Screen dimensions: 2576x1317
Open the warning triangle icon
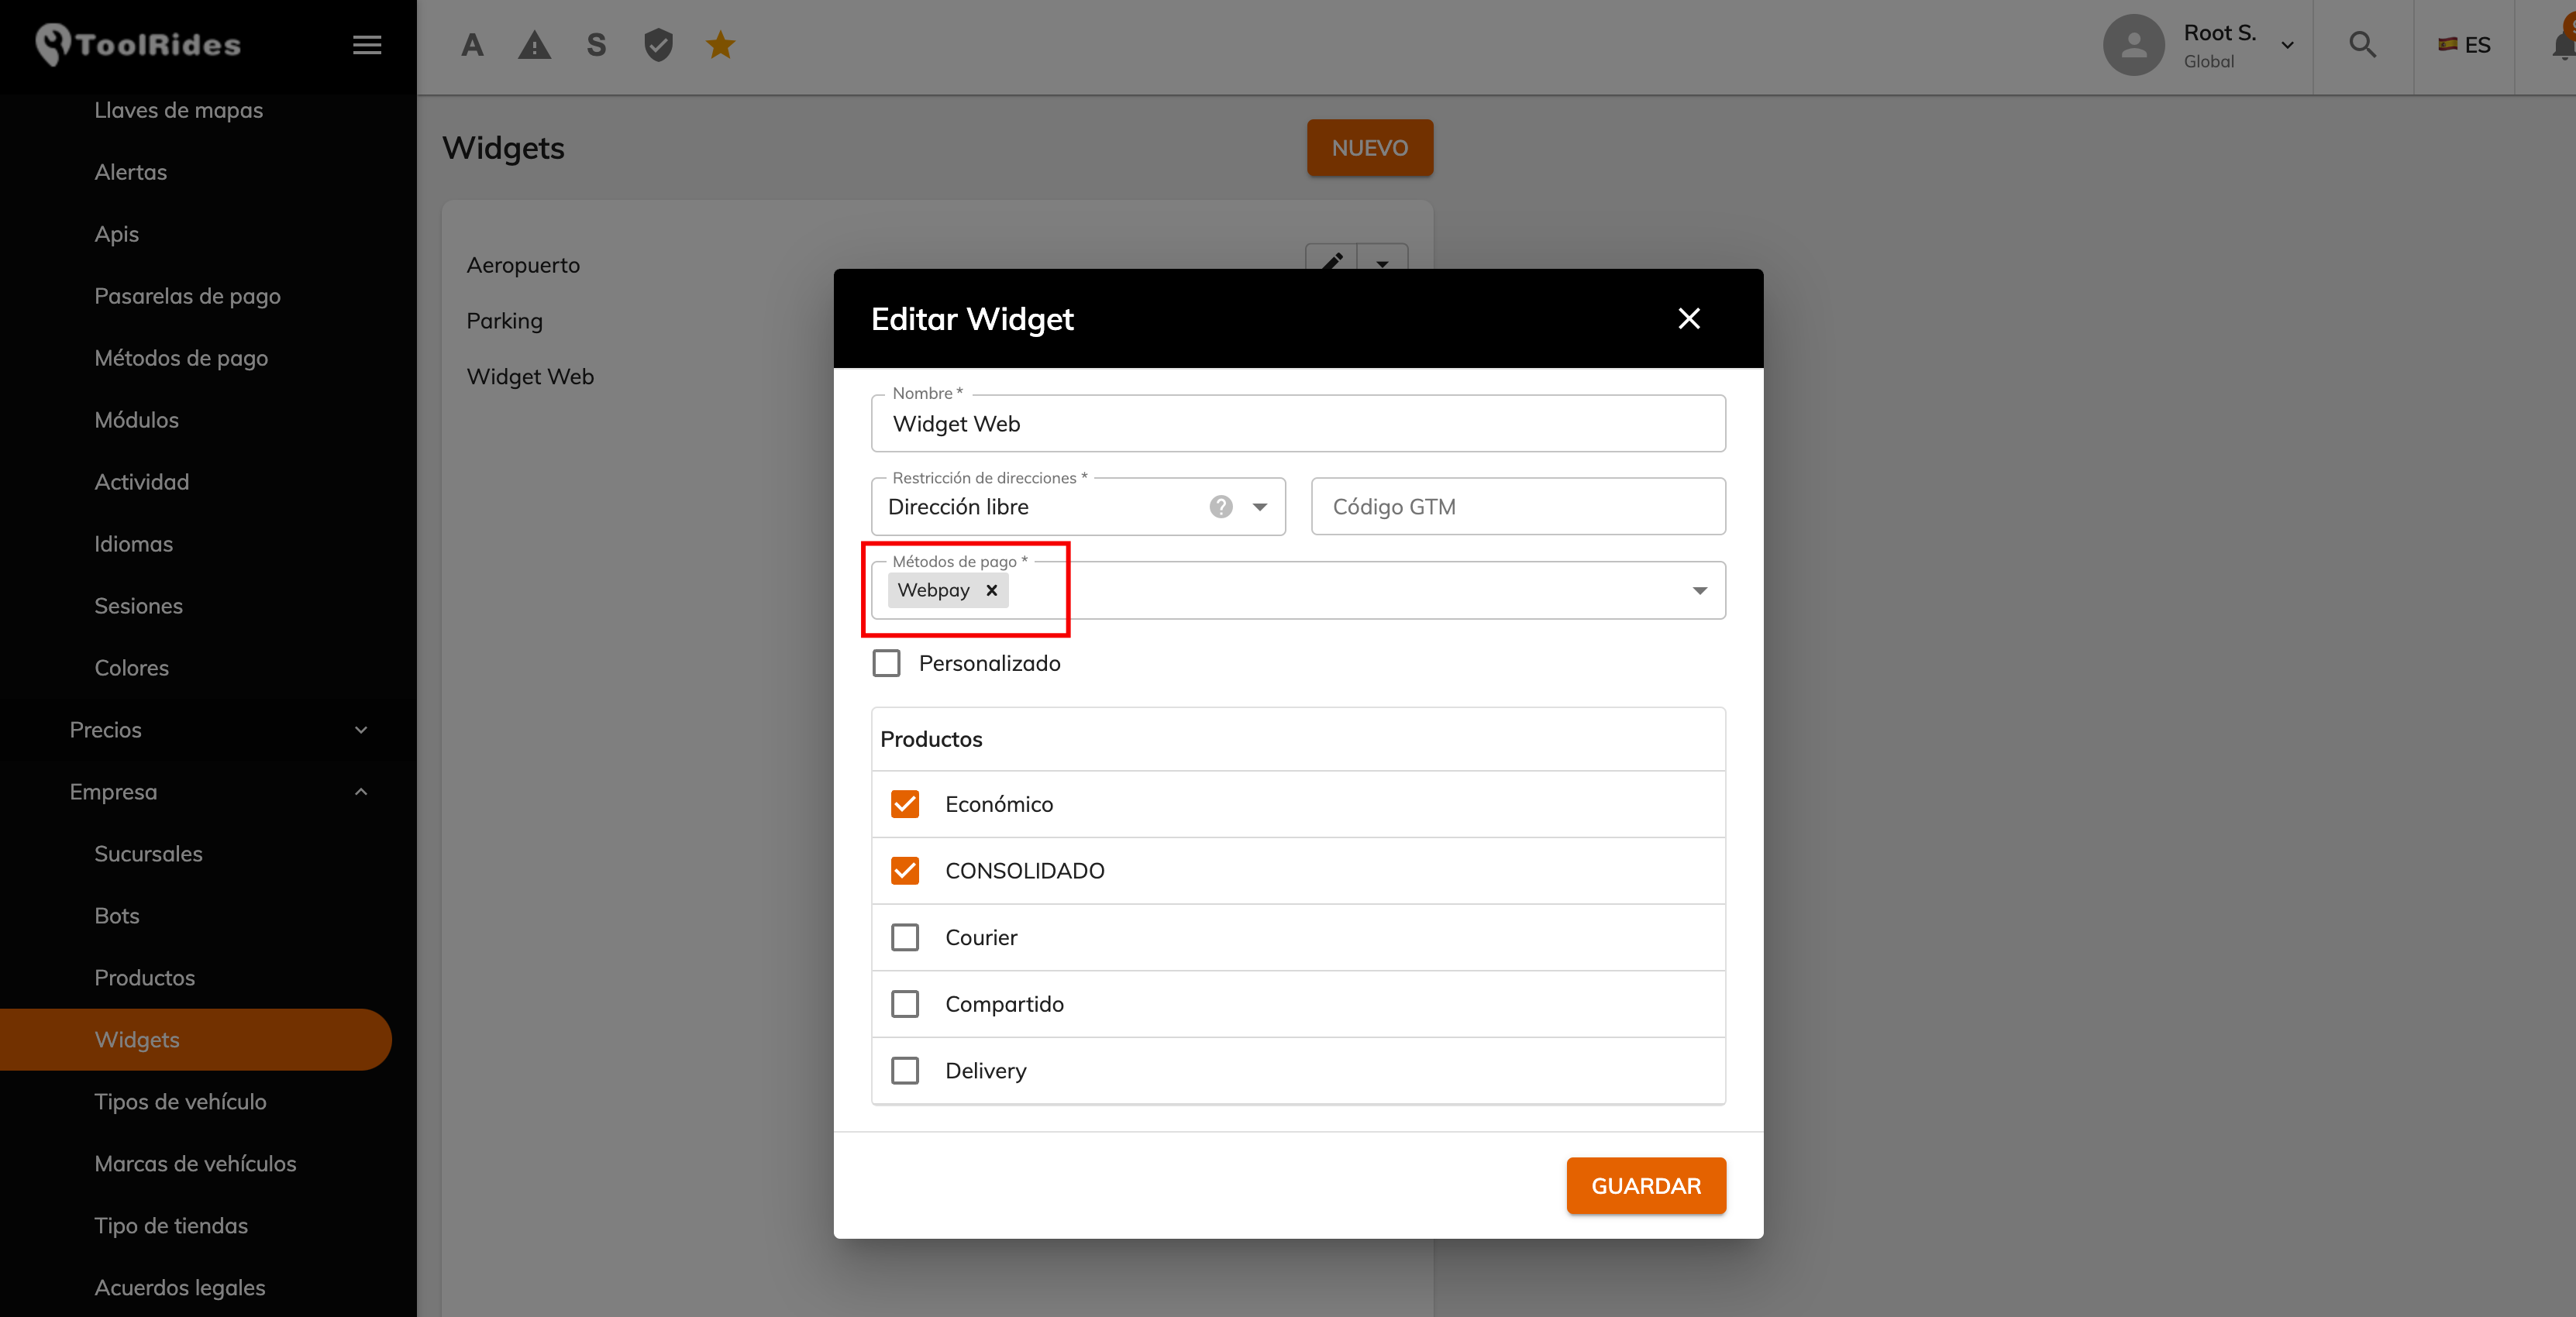(534, 45)
